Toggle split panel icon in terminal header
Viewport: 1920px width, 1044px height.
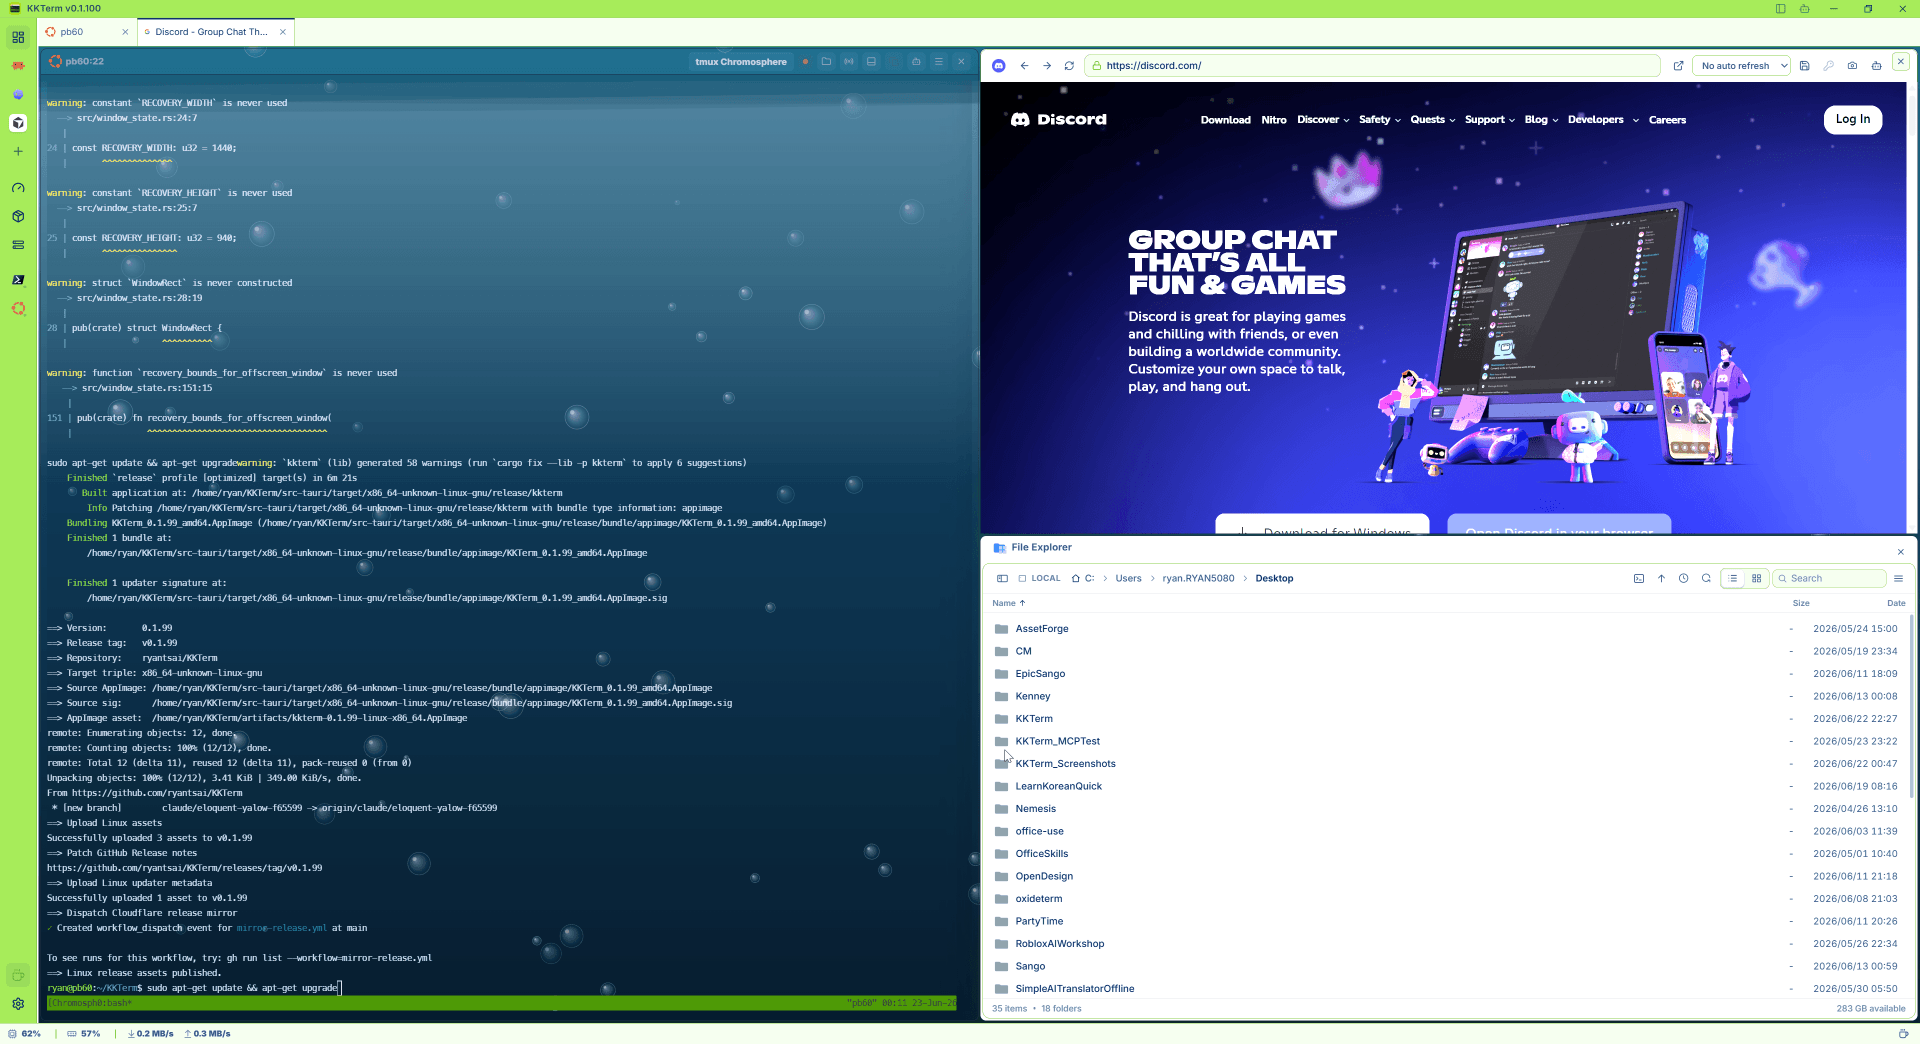pyautogui.click(x=871, y=62)
